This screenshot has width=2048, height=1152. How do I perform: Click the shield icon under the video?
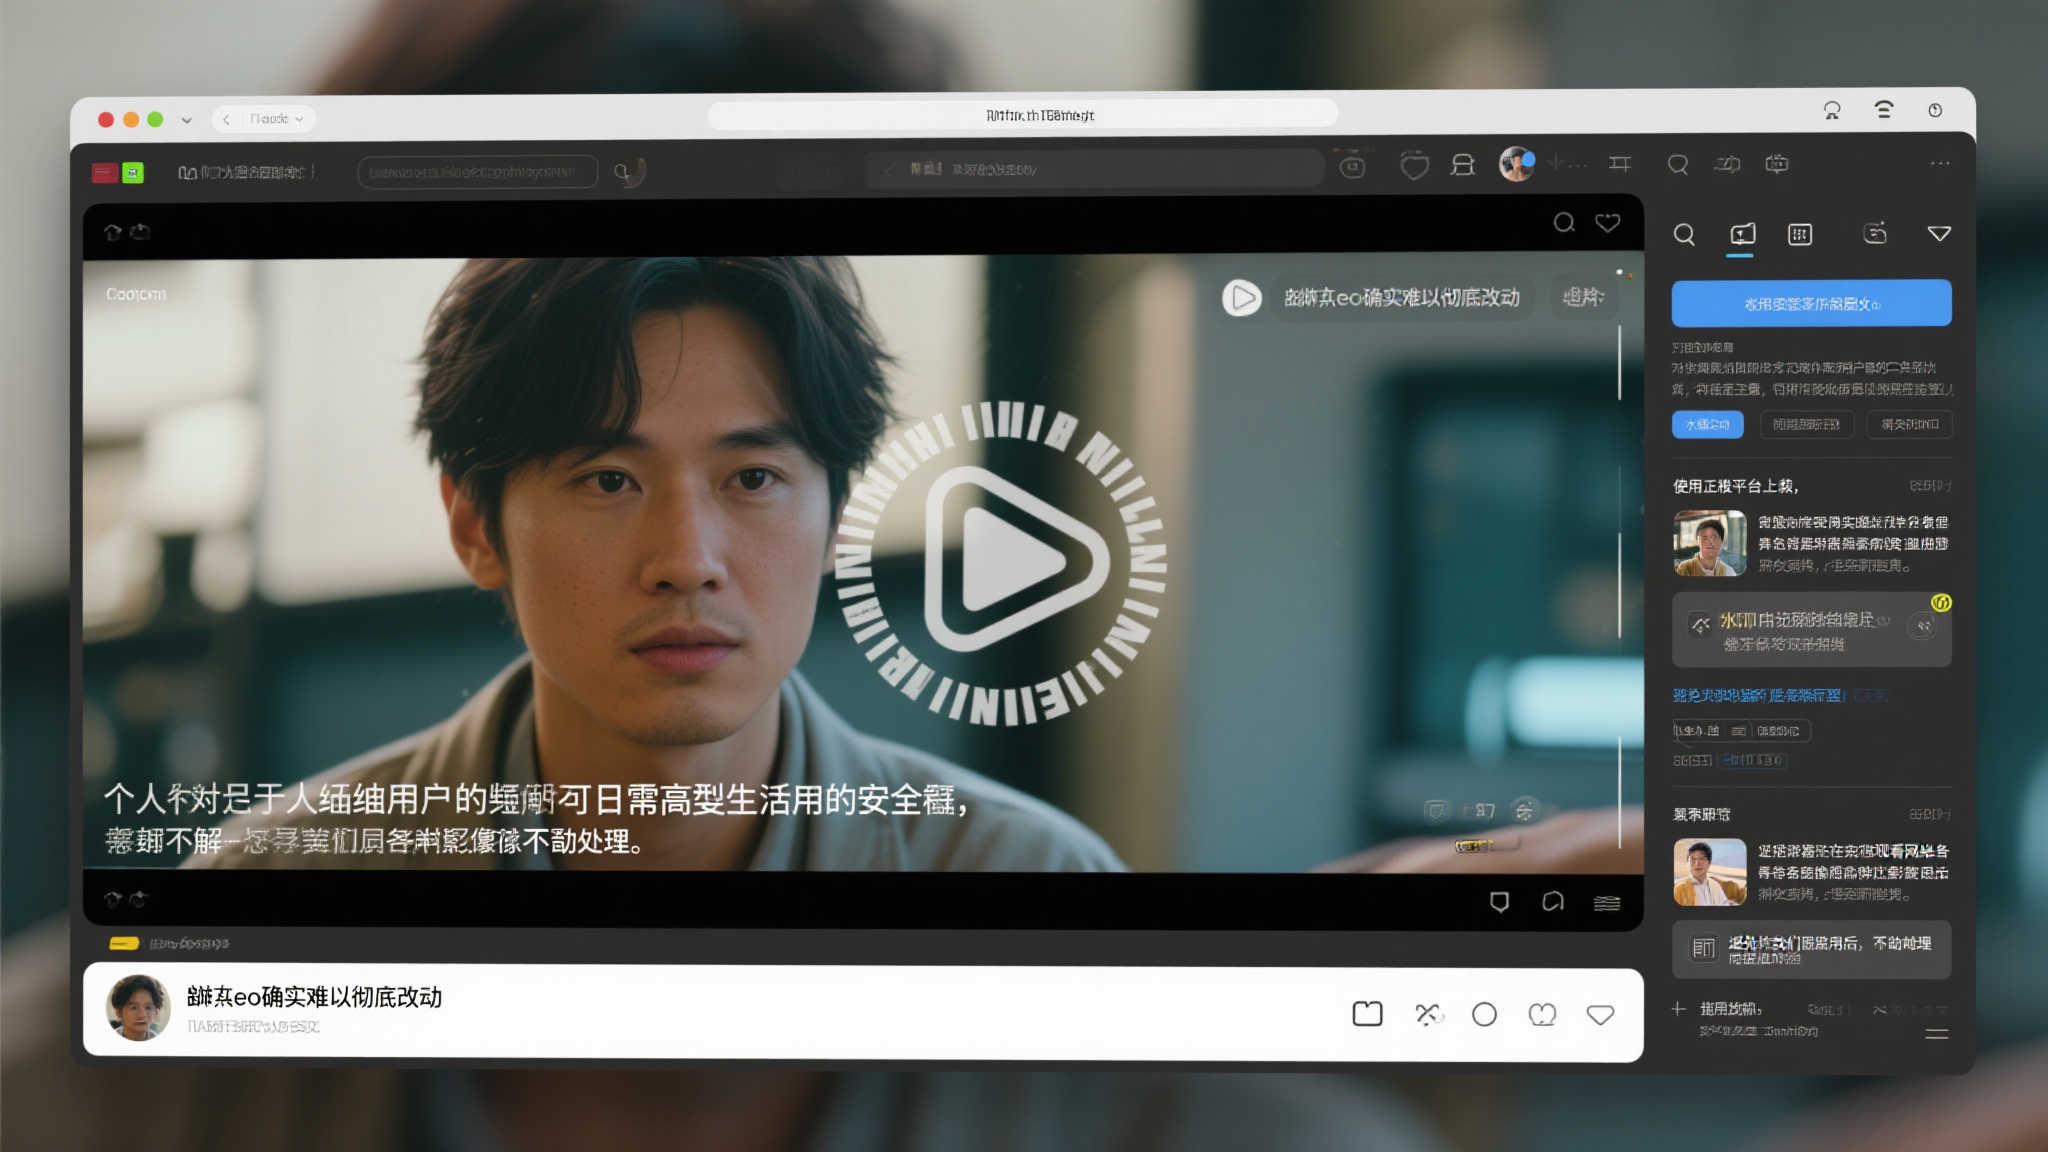(1499, 902)
